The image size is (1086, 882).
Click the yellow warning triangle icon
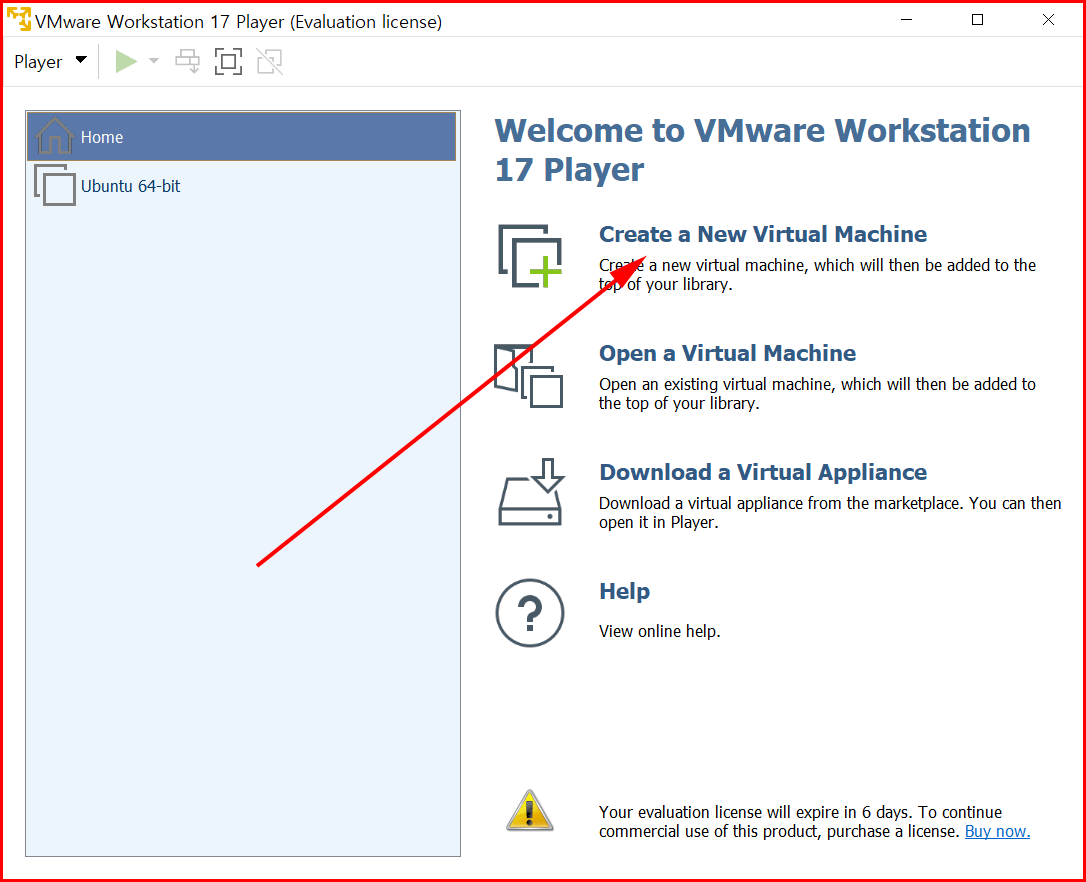point(530,810)
